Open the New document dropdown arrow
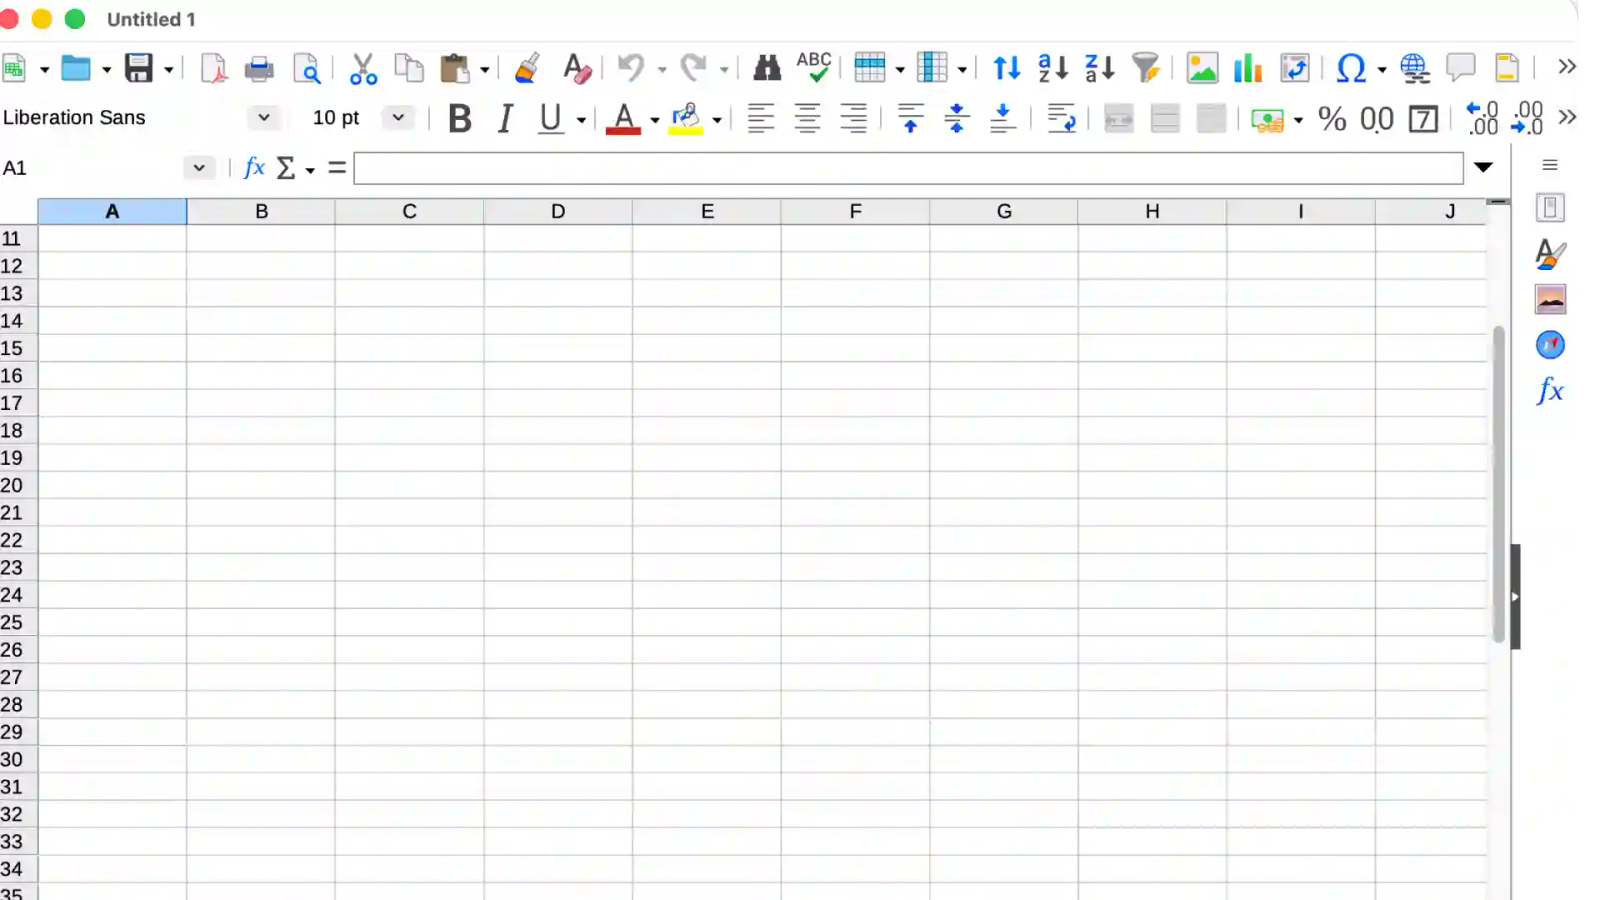1600x900 pixels. click(x=44, y=70)
